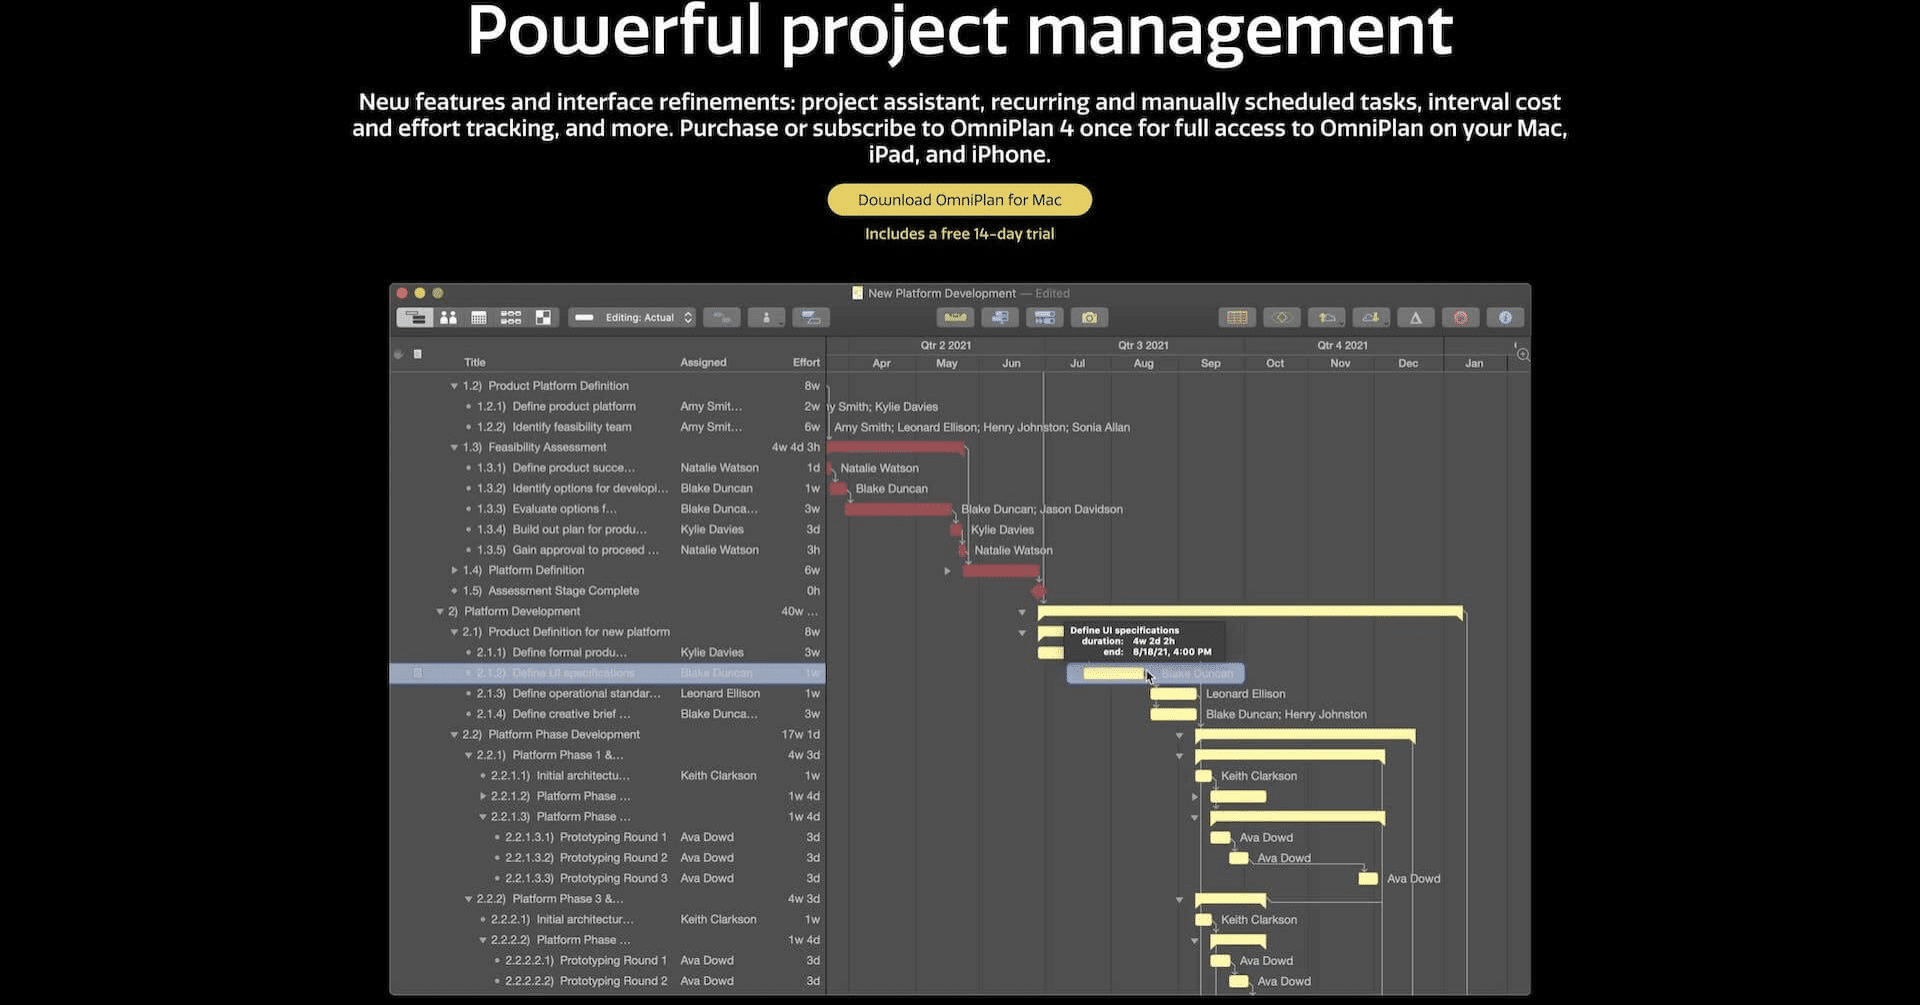Collapse the 1.3) Feasibility Assessment group
The image size is (1920, 1005).
[454, 448]
